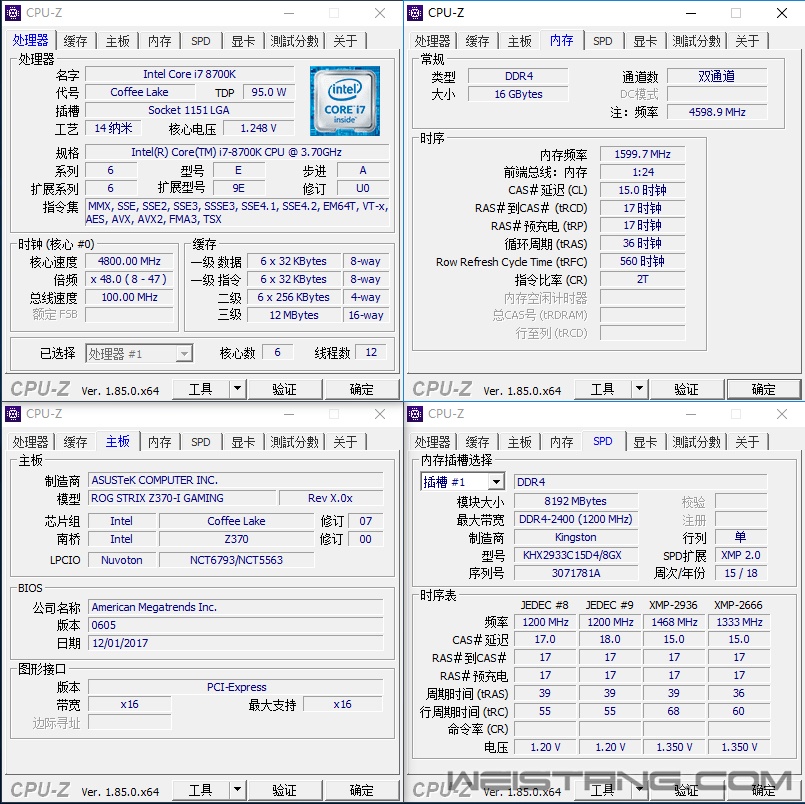Expand the 工具 arrow in the mainboard window

point(237,790)
